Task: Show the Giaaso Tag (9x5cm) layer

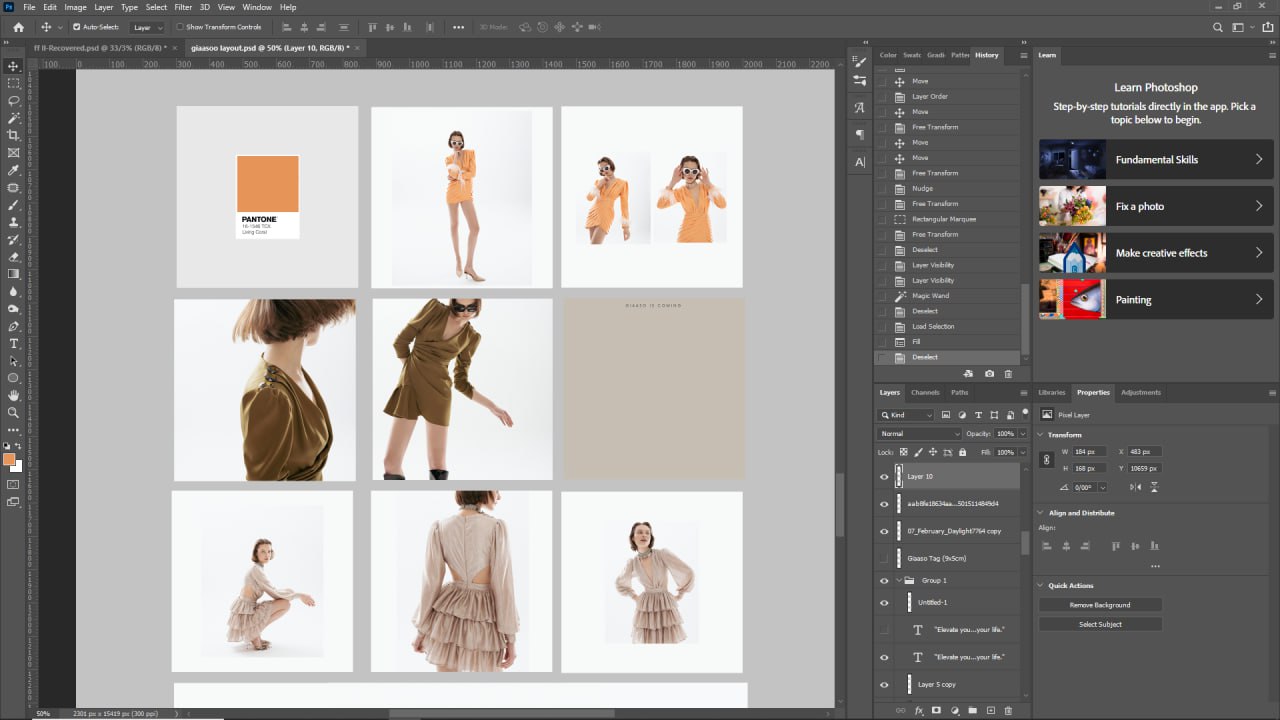Action: [884, 558]
